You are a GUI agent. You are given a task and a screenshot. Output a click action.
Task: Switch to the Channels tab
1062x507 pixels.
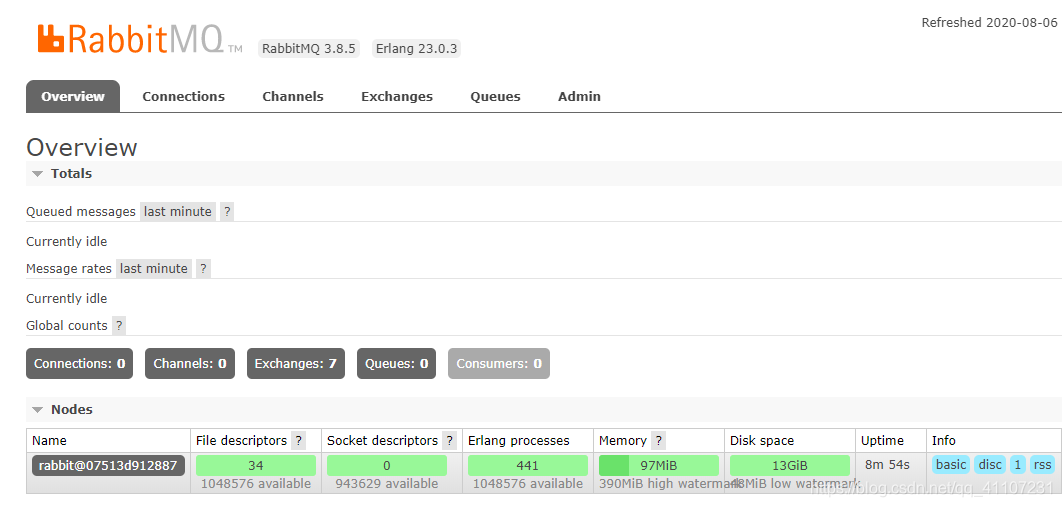293,96
